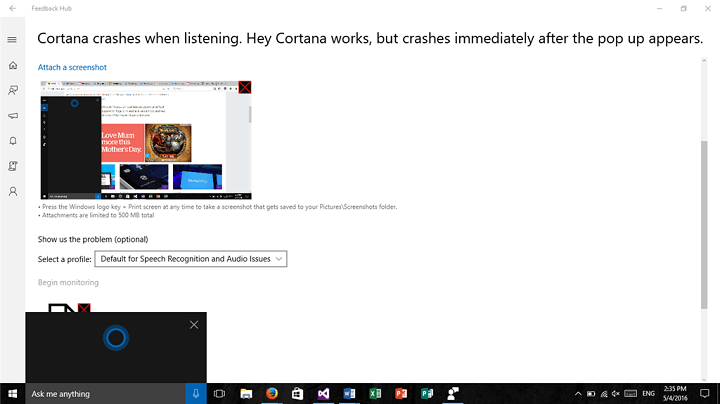Viewport: 720px width, 404px height.
Task: Open notifications bell in sidebar
Action: (x=13, y=141)
